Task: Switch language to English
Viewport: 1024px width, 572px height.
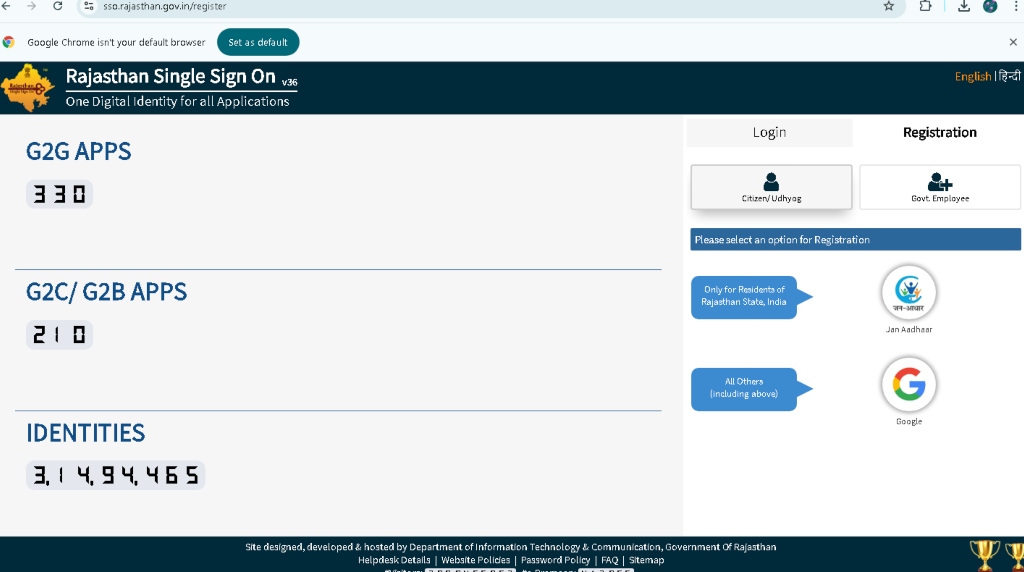Action: (972, 76)
